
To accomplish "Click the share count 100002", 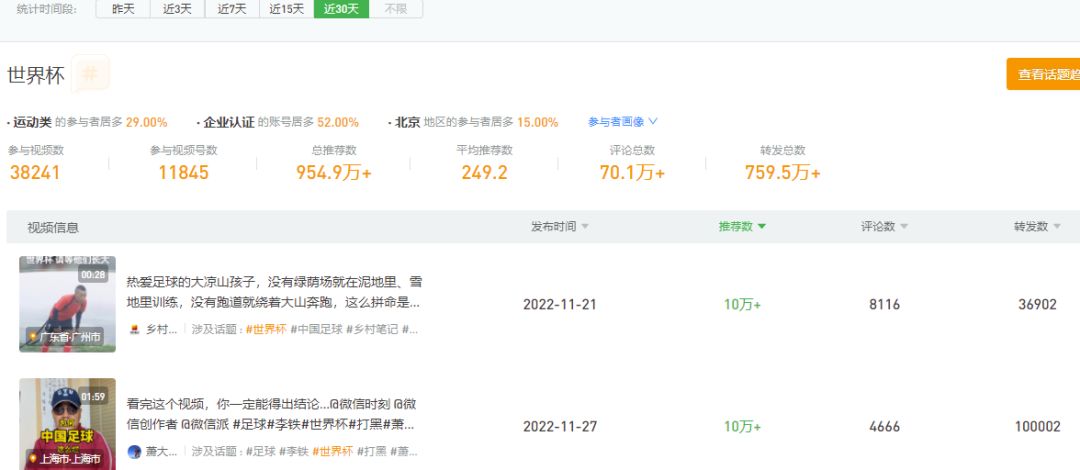I will click(x=1037, y=427).
